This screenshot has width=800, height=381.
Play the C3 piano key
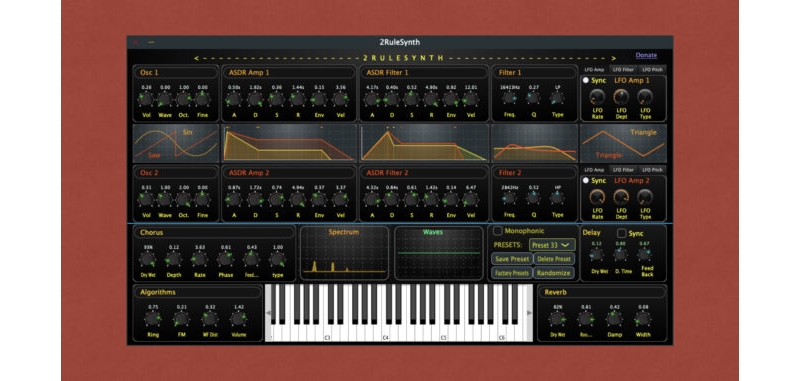click(327, 334)
